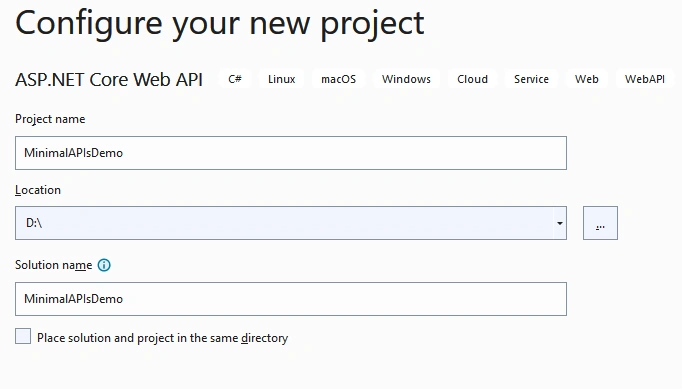Select the C# tag
682x389 pixels.
[235, 79]
